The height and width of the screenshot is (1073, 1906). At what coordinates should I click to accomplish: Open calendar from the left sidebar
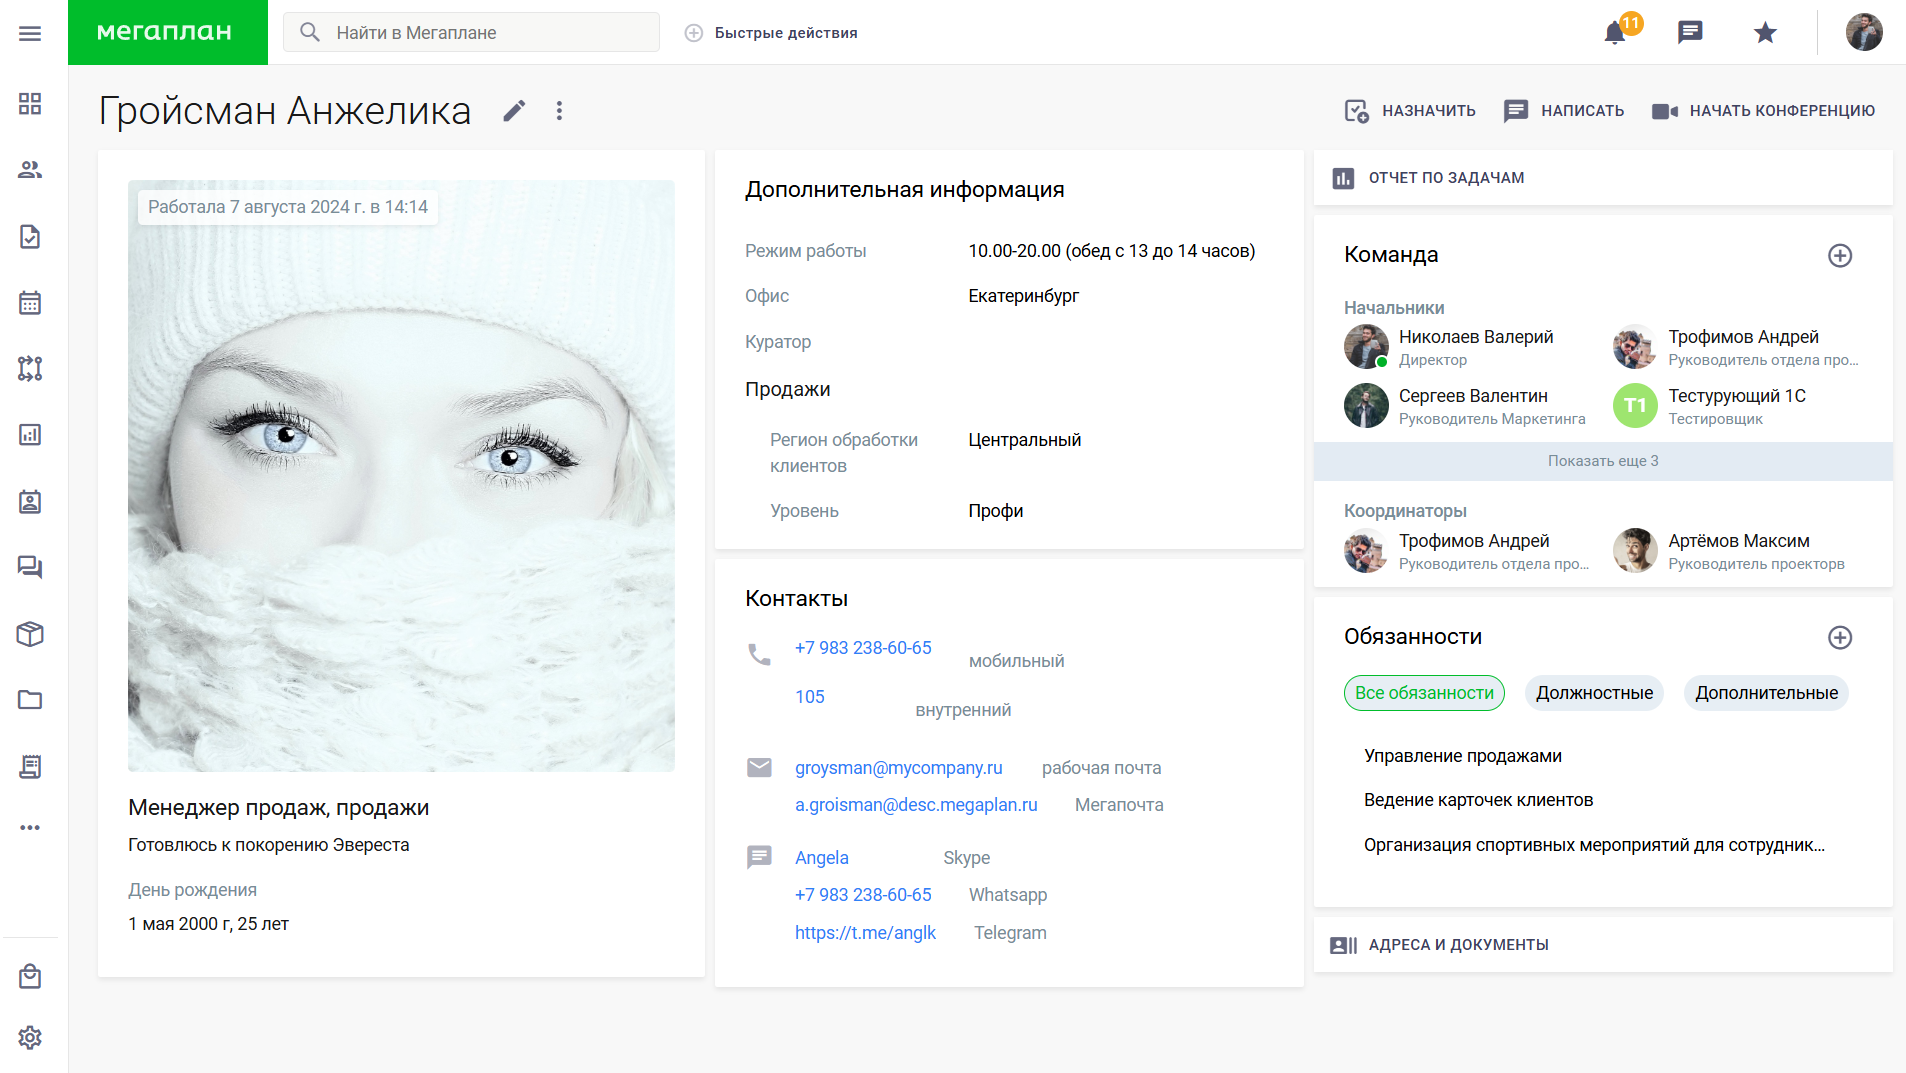click(30, 303)
